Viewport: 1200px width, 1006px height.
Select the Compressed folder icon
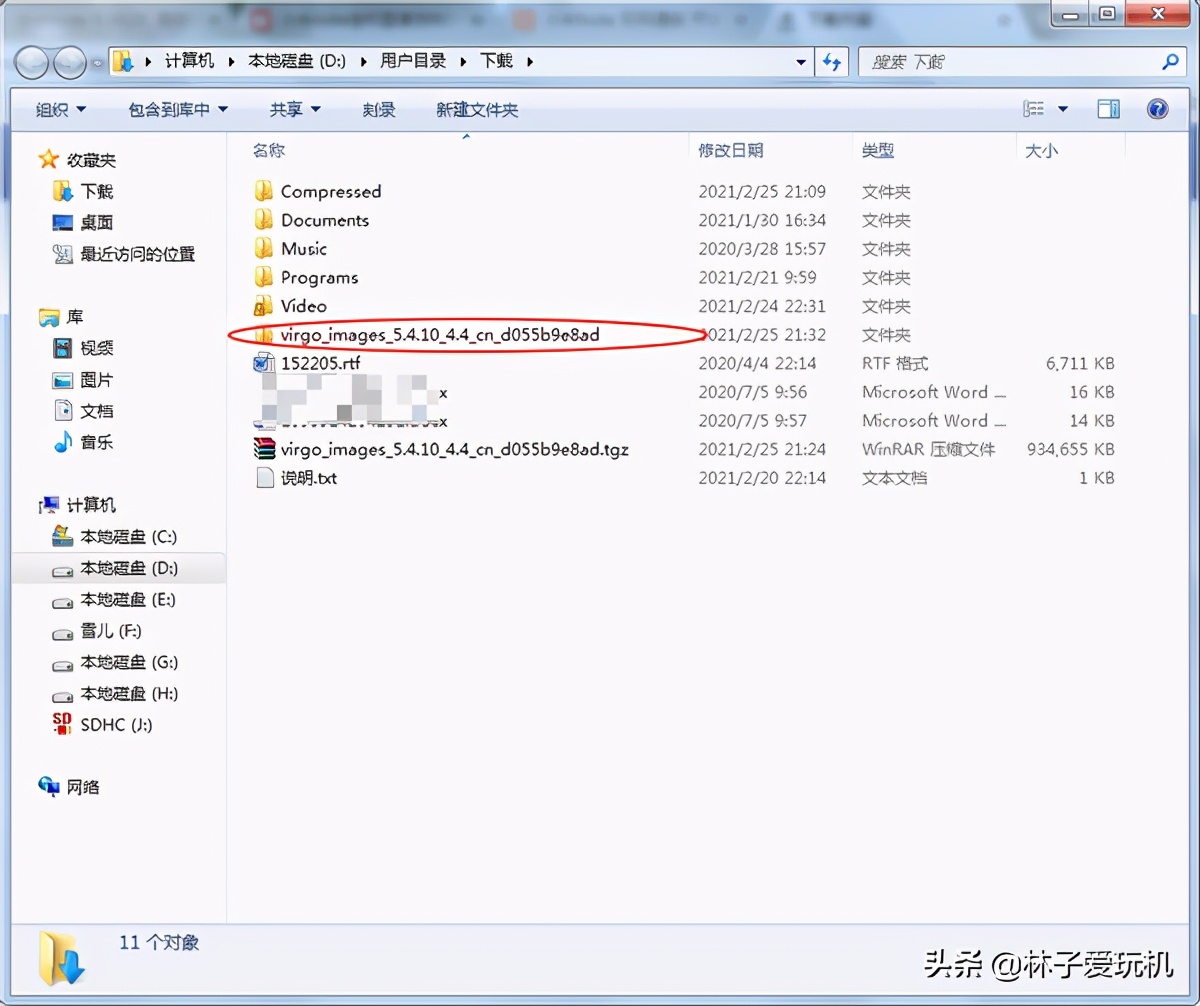264,191
